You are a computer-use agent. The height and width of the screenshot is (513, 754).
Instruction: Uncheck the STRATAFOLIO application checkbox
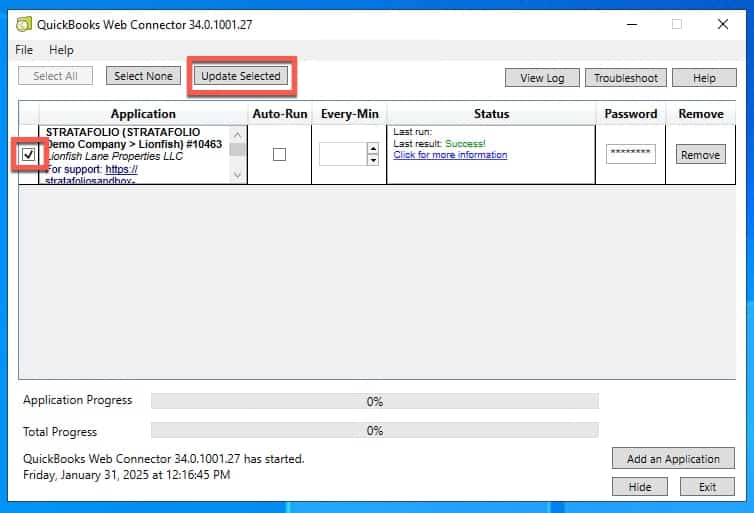(29, 154)
